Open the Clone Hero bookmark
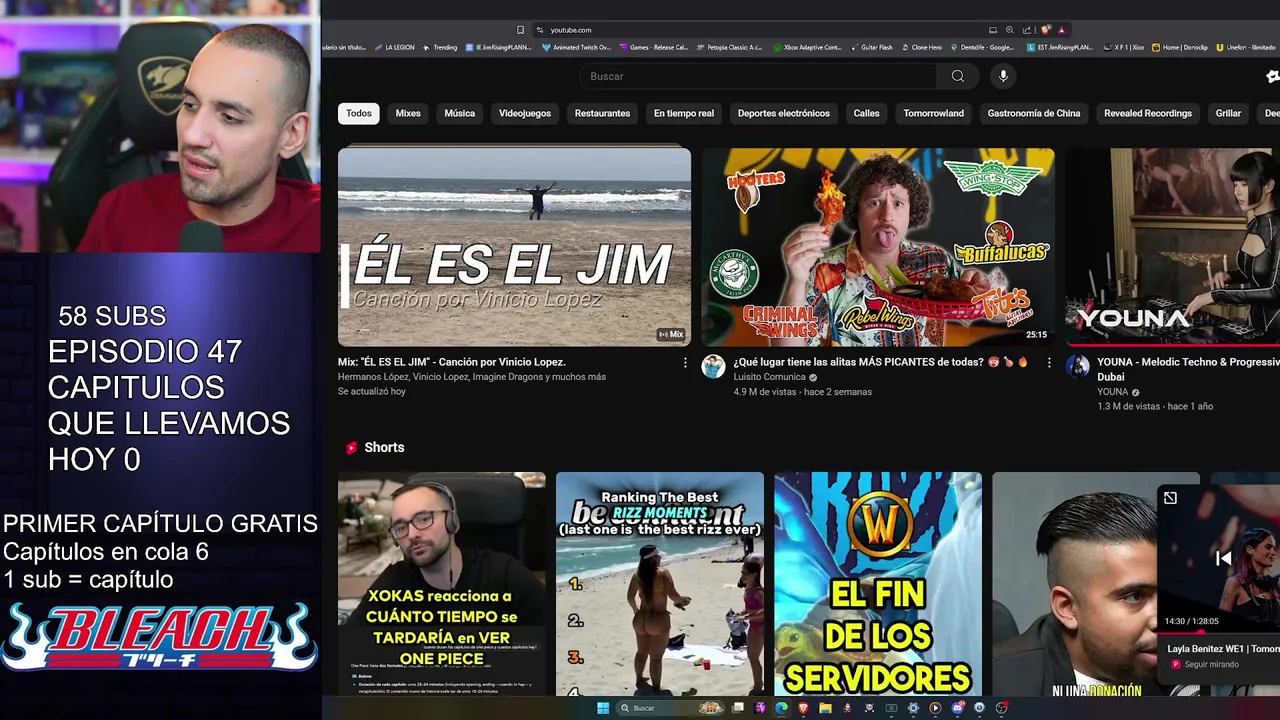Screen dimensions: 1280x720 921,47
